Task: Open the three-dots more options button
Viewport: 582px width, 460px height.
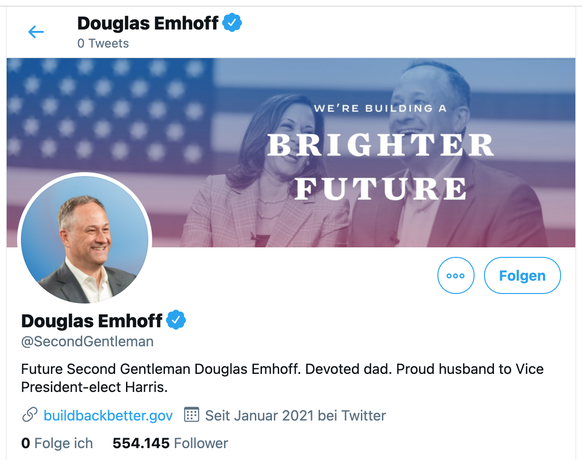Action: point(455,275)
